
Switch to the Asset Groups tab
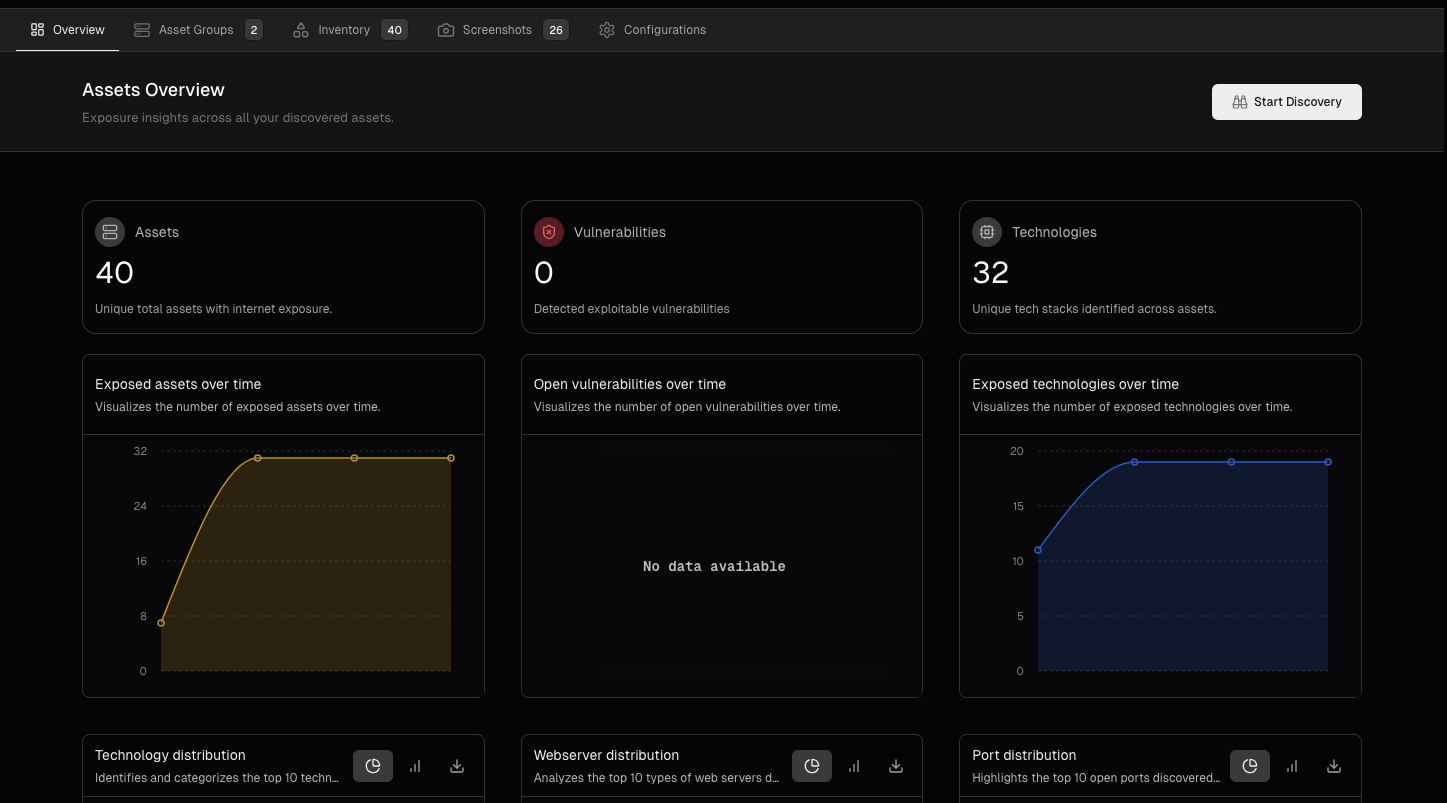click(198, 30)
